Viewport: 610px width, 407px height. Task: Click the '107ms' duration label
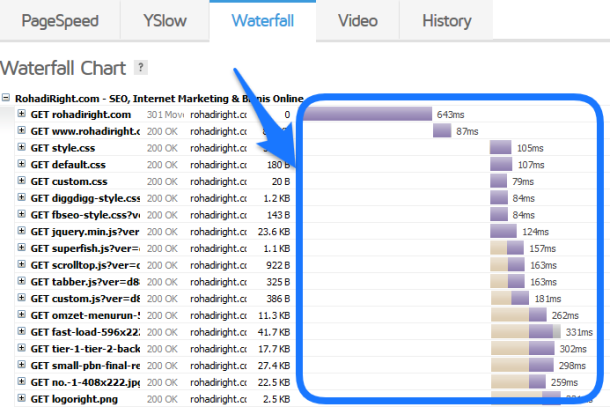(531, 165)
